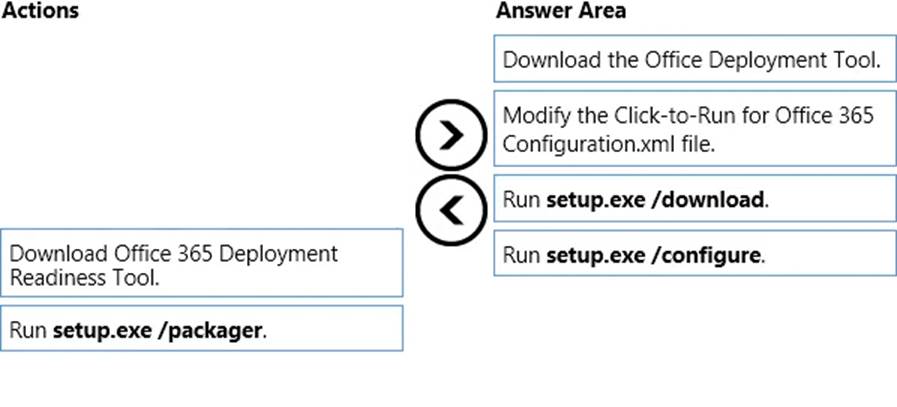Click the Actions column heading
This screenshot has width=897, height=407.
41,12
